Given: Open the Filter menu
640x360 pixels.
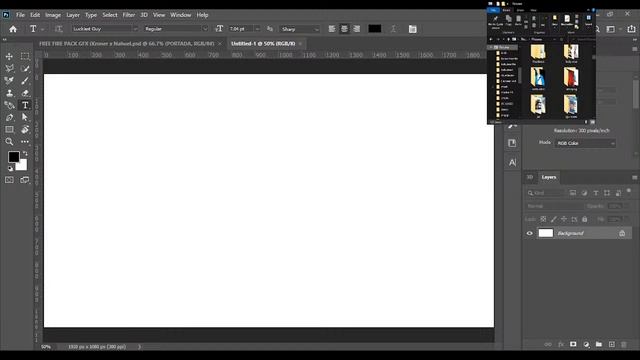Looking at the screenshot, I should [x=129, y=15].
